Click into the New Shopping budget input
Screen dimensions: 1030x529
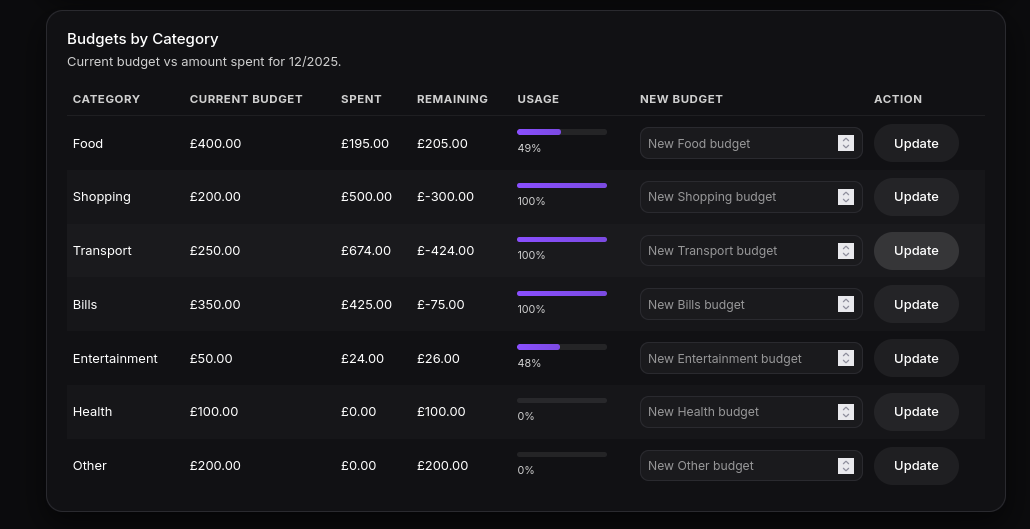coord(738,197)
